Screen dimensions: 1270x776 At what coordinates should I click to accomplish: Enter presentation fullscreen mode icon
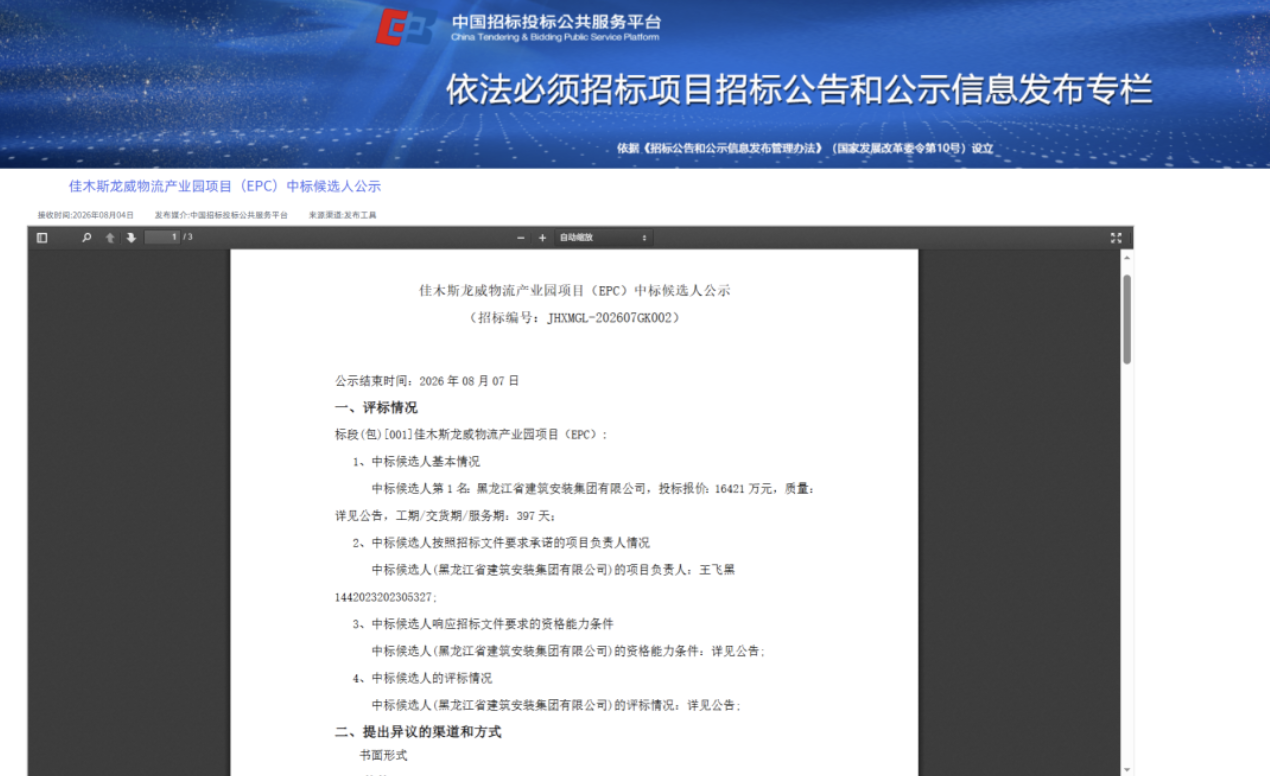coord(1116,238)
